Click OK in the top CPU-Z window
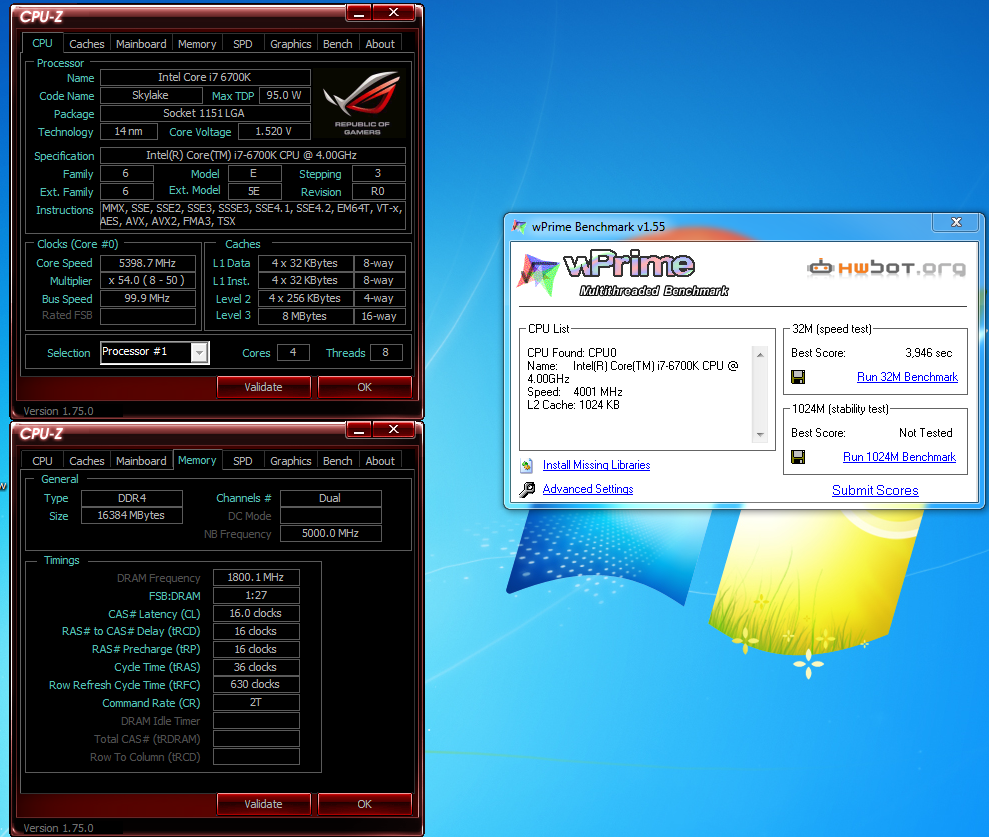 [x=365, y=387]
